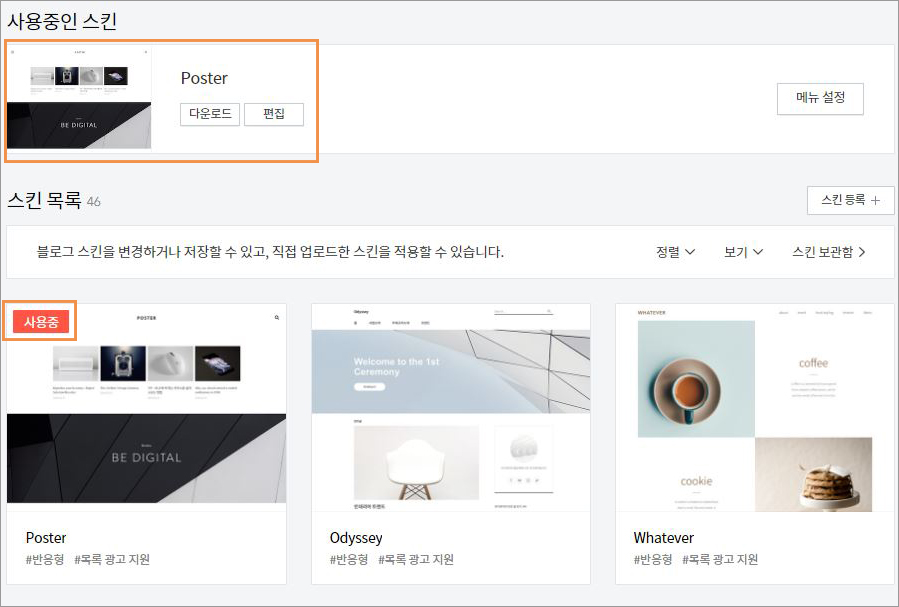Viewport: 899px width, 607px height.
Task: Click the current Poster skin thumbnail at top
Action: 79,98
